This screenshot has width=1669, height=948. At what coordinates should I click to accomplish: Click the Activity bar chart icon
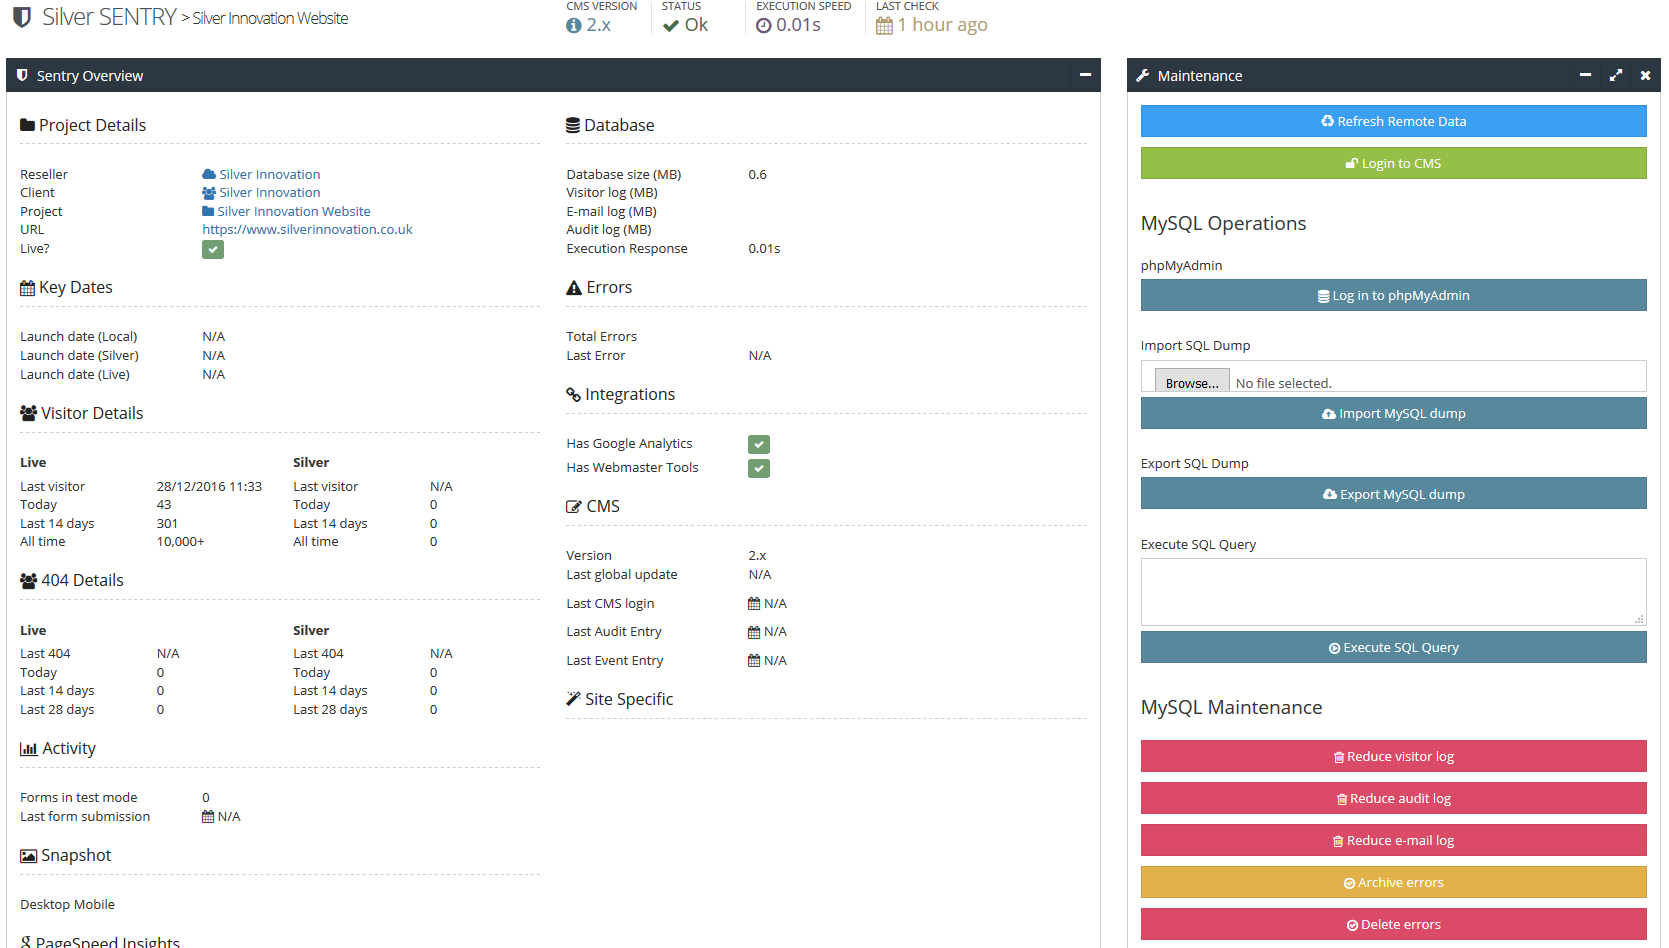click(x=29, y=749)
